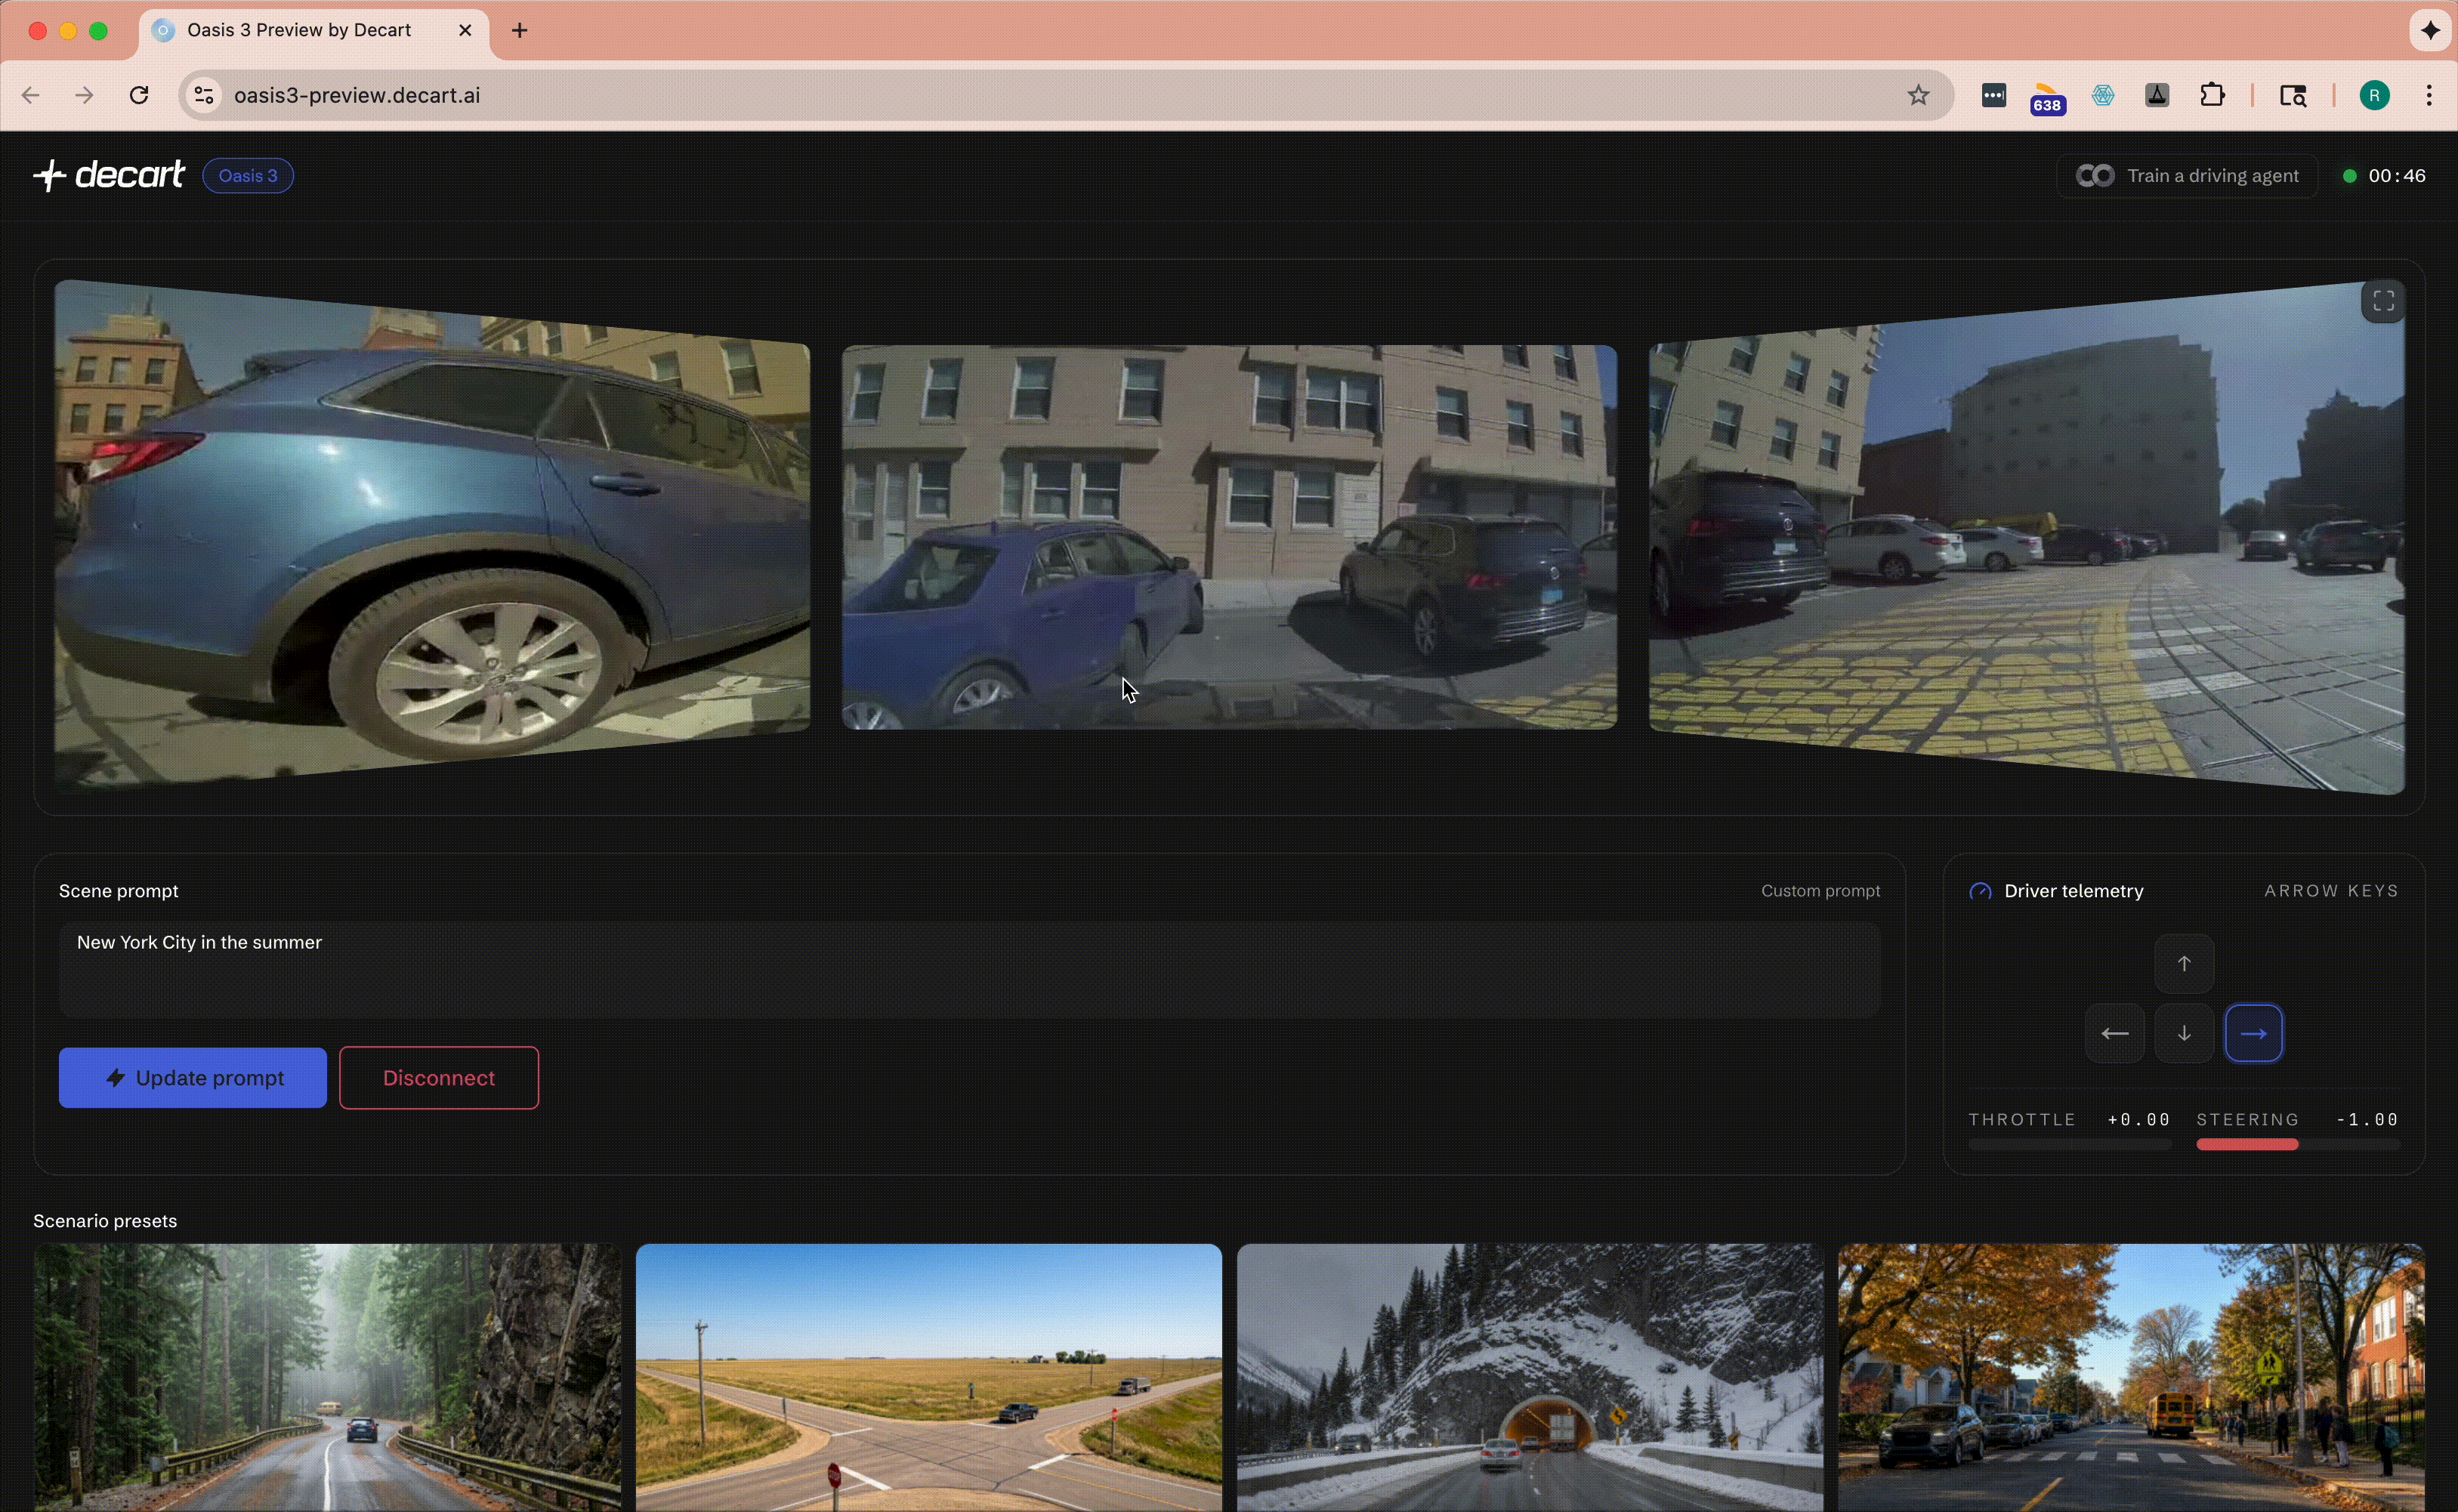Image resolution: width=2458 pixels, height=1512 pixels.
Task: Click the highlighted right arrow key
Action: 2254,1034
